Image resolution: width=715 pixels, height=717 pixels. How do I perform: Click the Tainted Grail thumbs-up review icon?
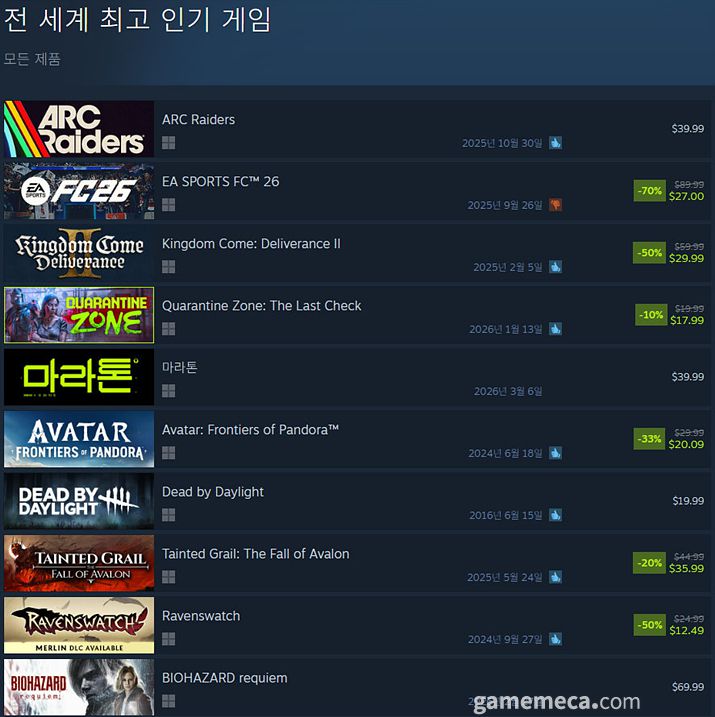click(x=555, y=577)
